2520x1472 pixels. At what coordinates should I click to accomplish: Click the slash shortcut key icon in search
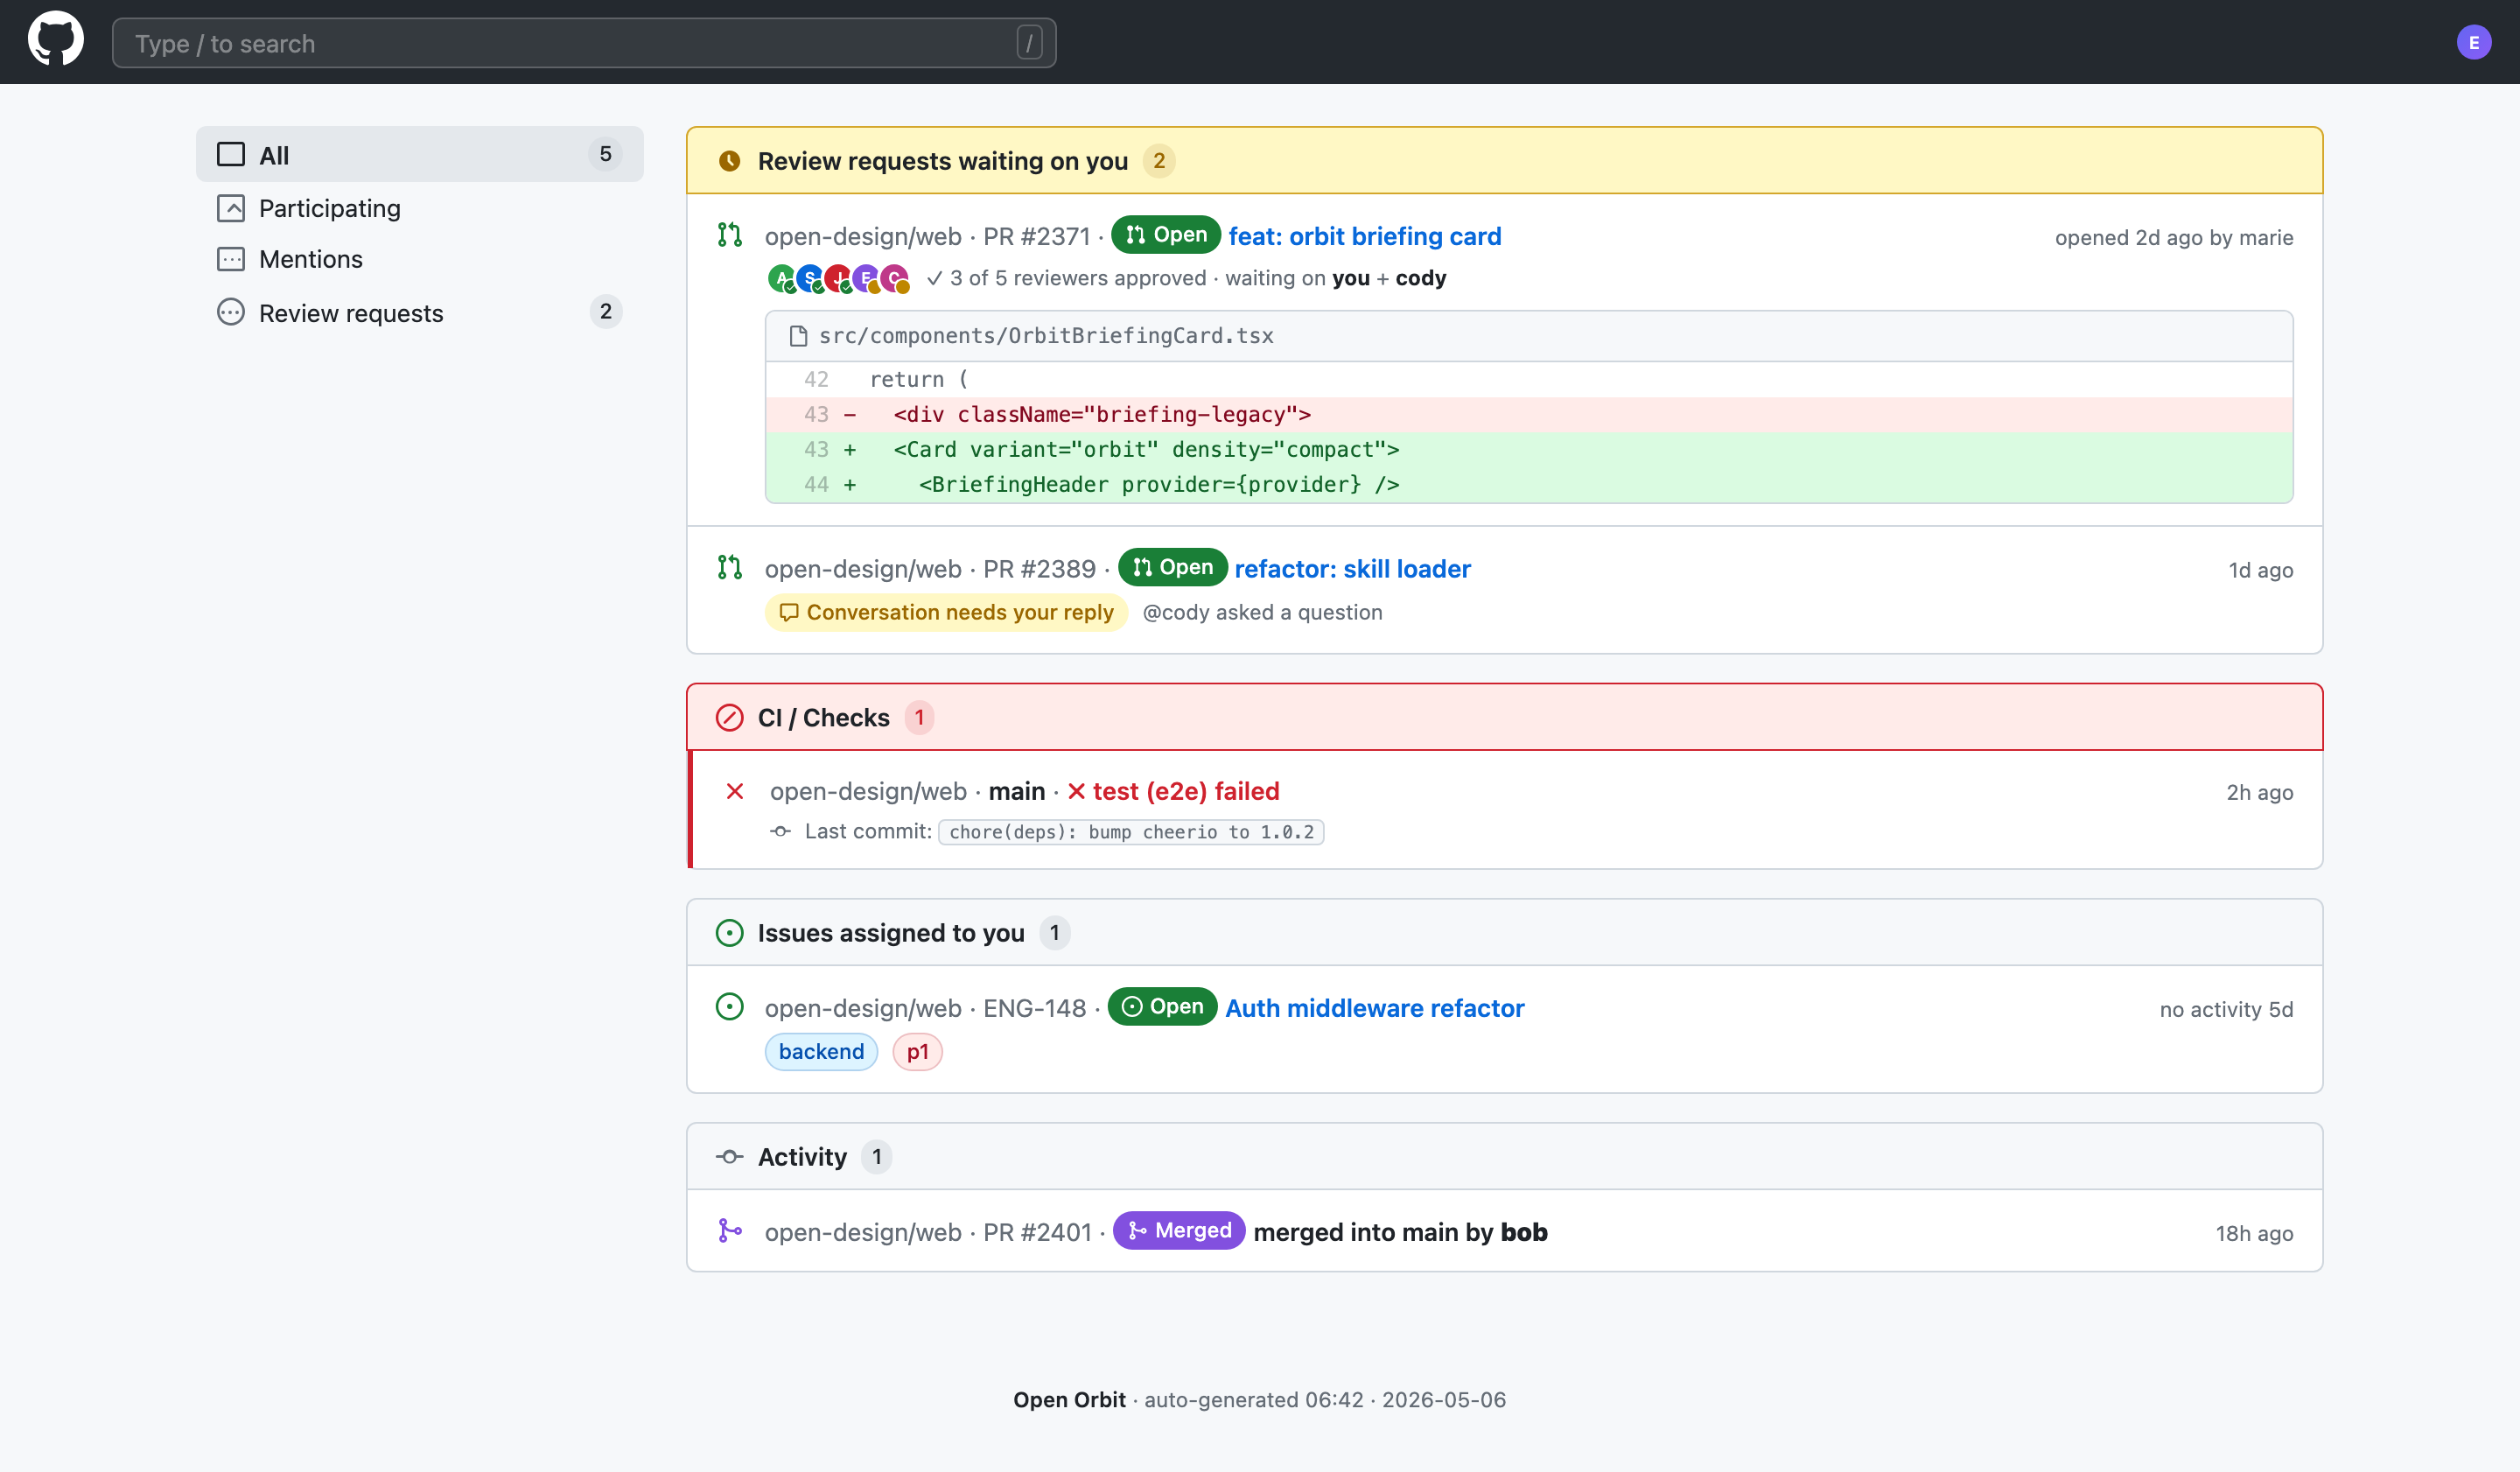pos(1029,43)
